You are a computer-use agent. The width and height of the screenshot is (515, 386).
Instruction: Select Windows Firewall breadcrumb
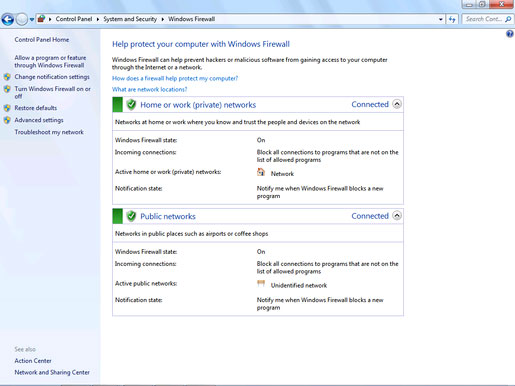191,19
